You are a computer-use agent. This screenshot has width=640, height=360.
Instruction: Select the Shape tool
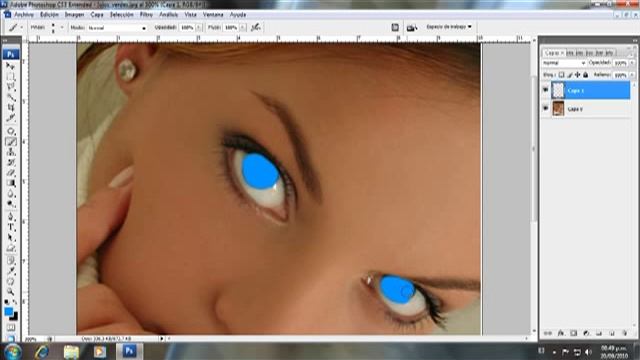[11, 249]
